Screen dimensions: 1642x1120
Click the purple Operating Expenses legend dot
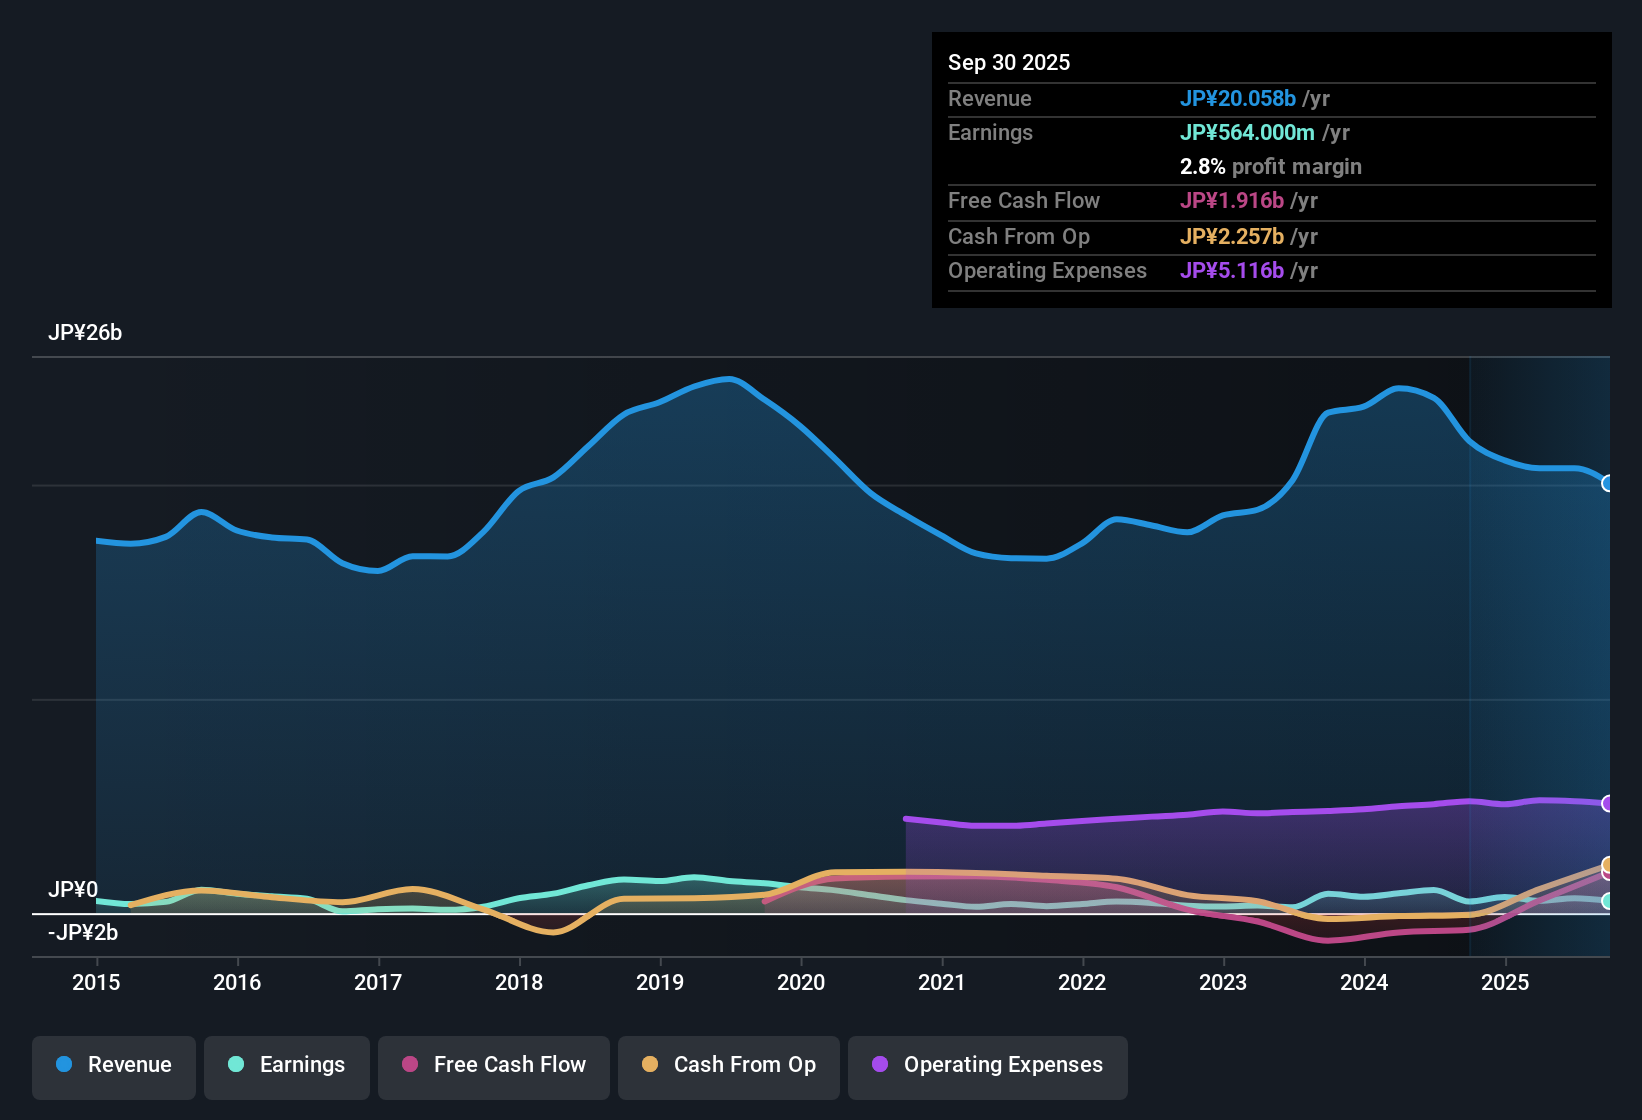880,1065
